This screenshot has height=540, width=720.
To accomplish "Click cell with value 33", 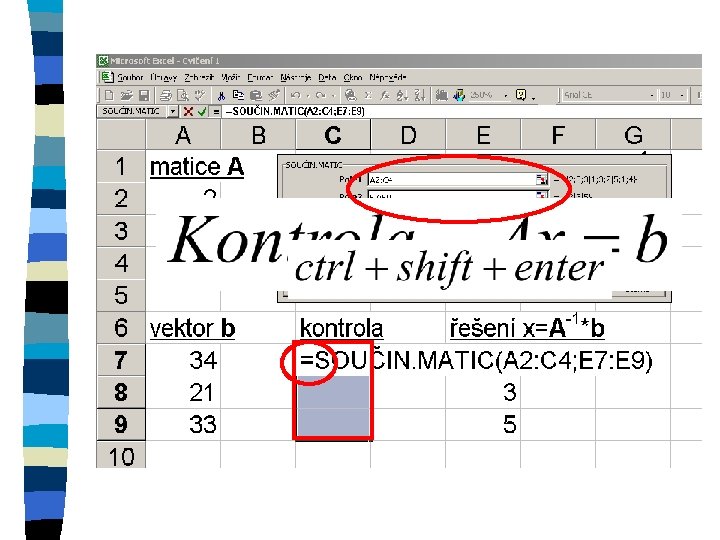I will tap(183, 424).
